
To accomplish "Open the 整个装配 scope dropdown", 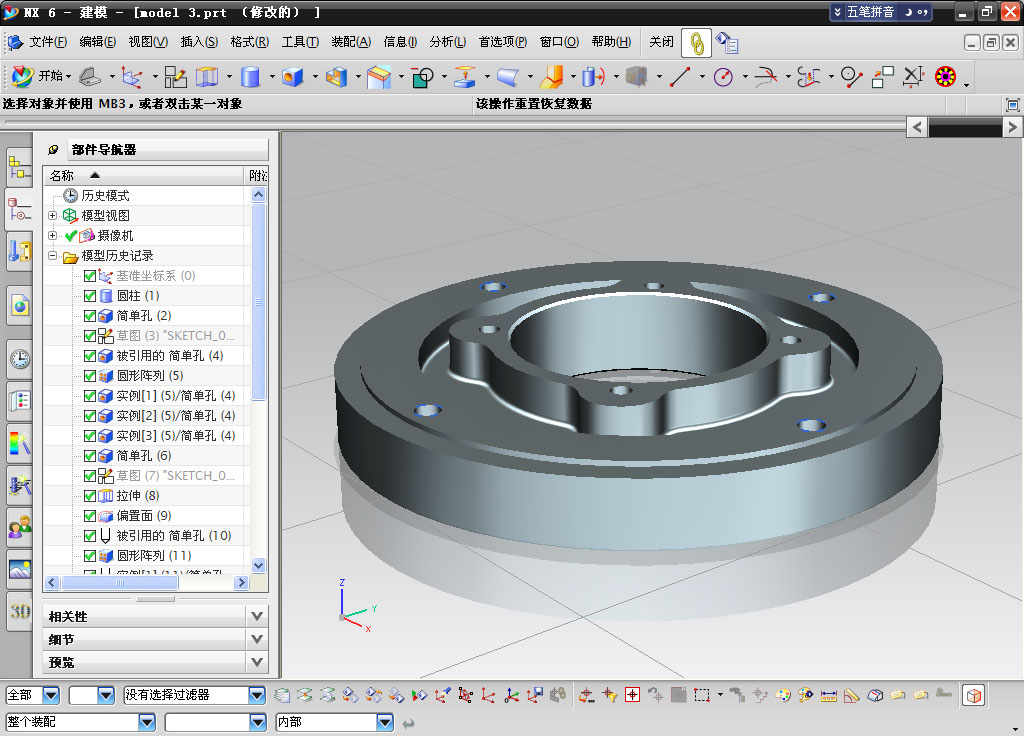I will tap(147, 722).
